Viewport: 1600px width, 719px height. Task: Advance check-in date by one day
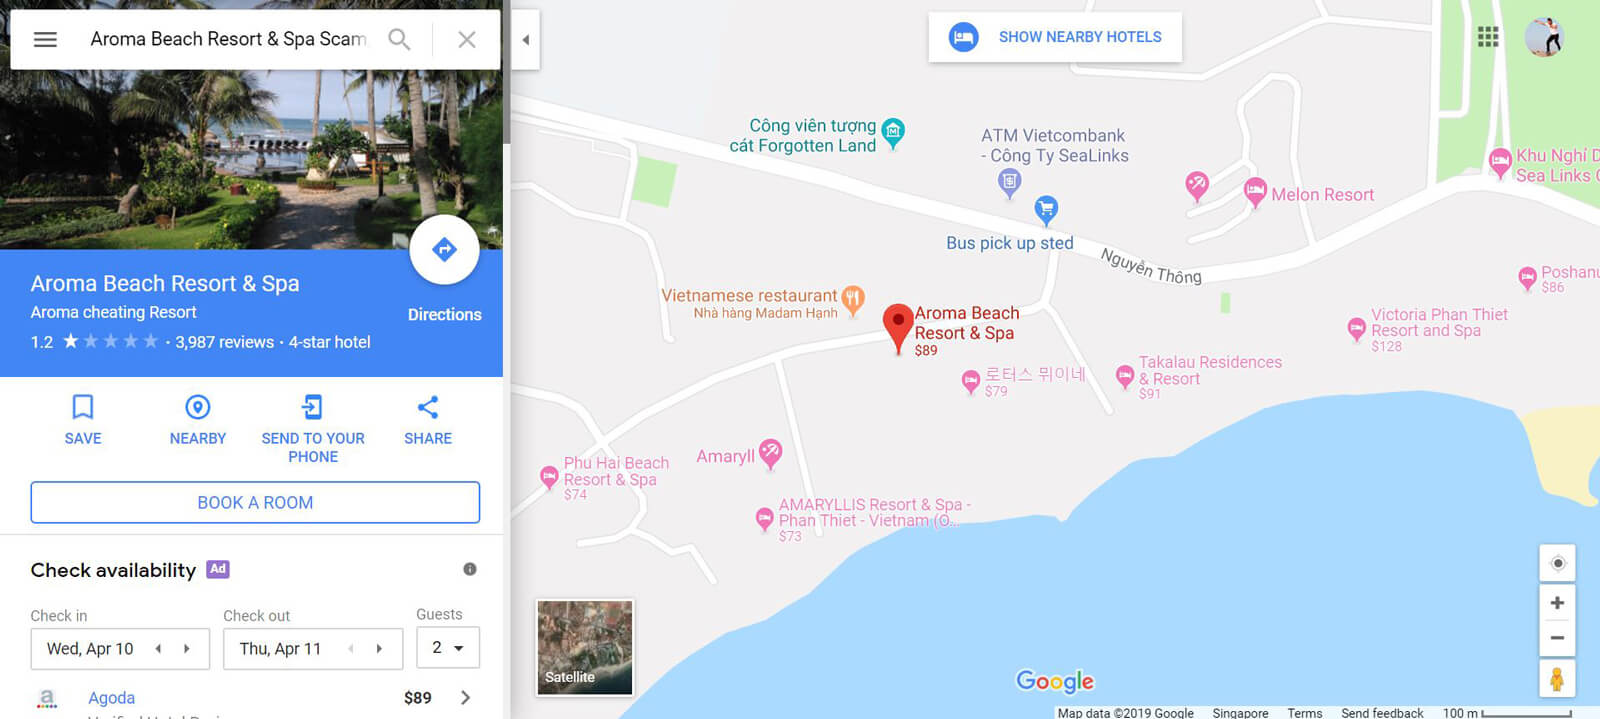(187, 649)
